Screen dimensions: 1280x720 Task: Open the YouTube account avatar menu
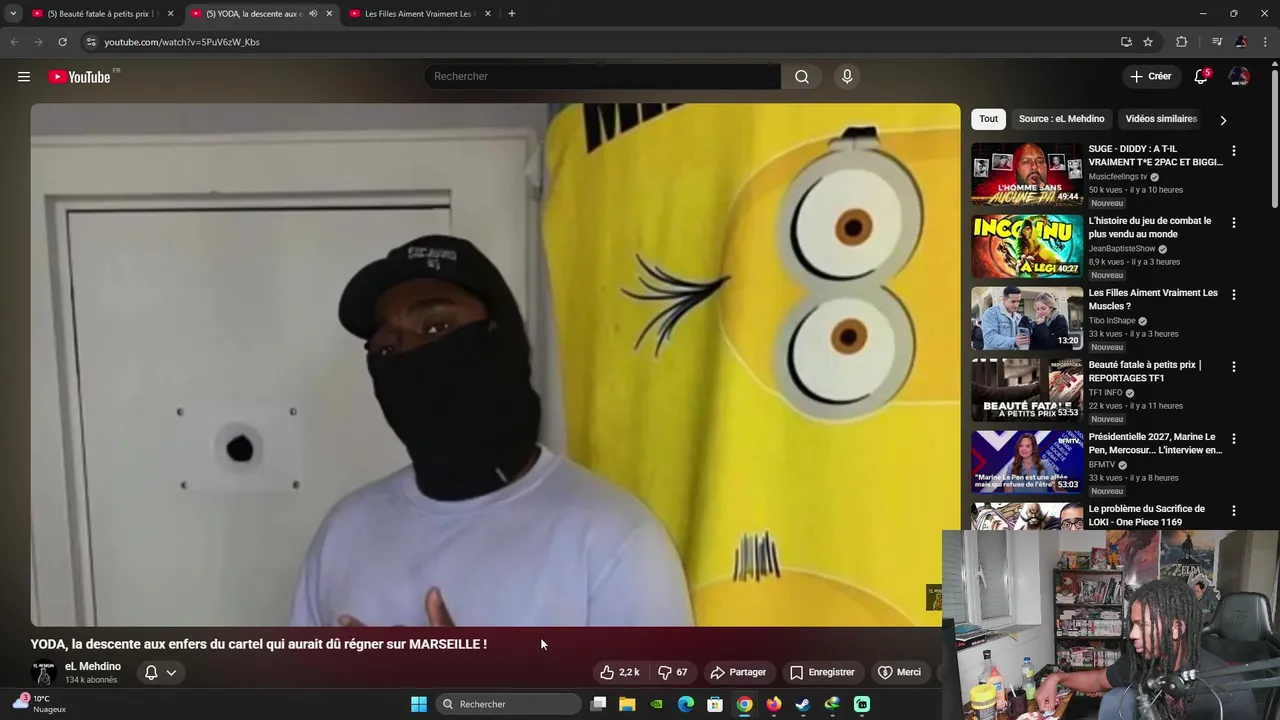pyautogui.click(x=1239, y=77)
